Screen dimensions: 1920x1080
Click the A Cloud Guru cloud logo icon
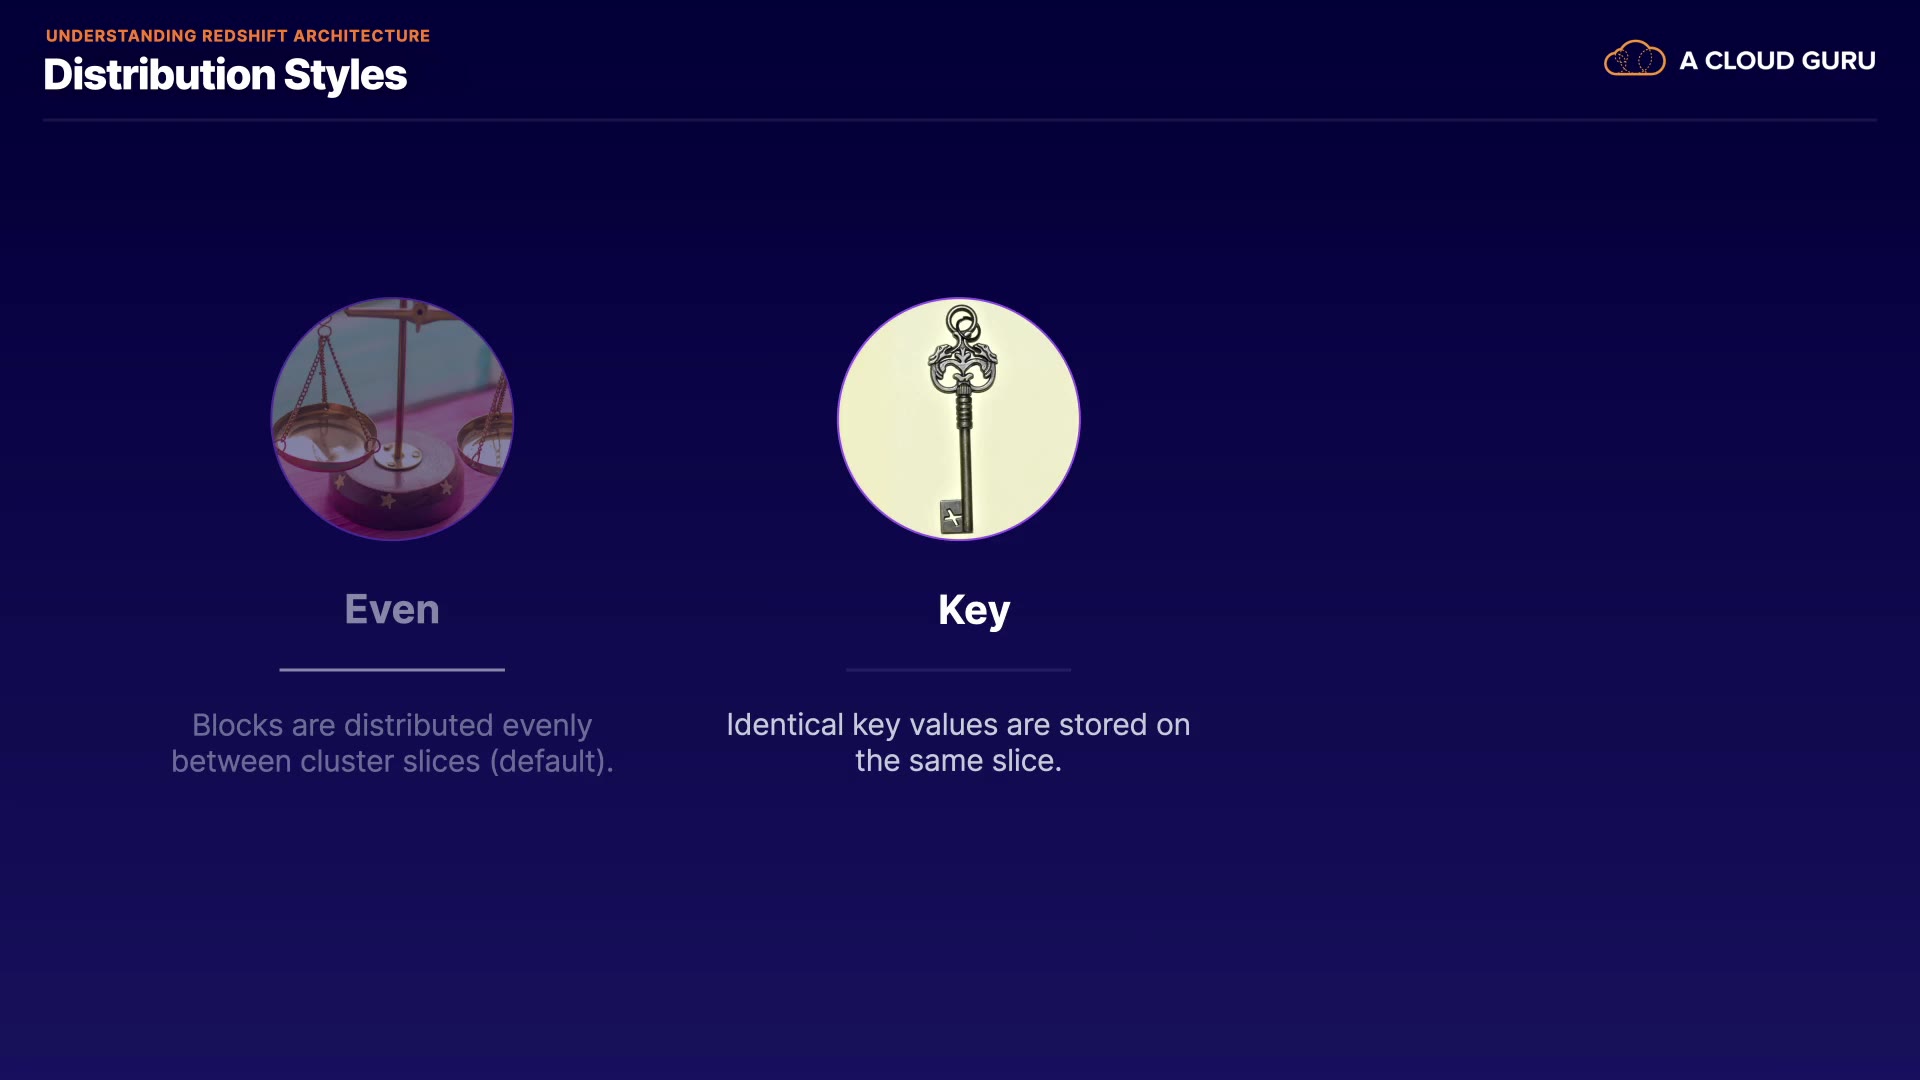pos(1634,59)
